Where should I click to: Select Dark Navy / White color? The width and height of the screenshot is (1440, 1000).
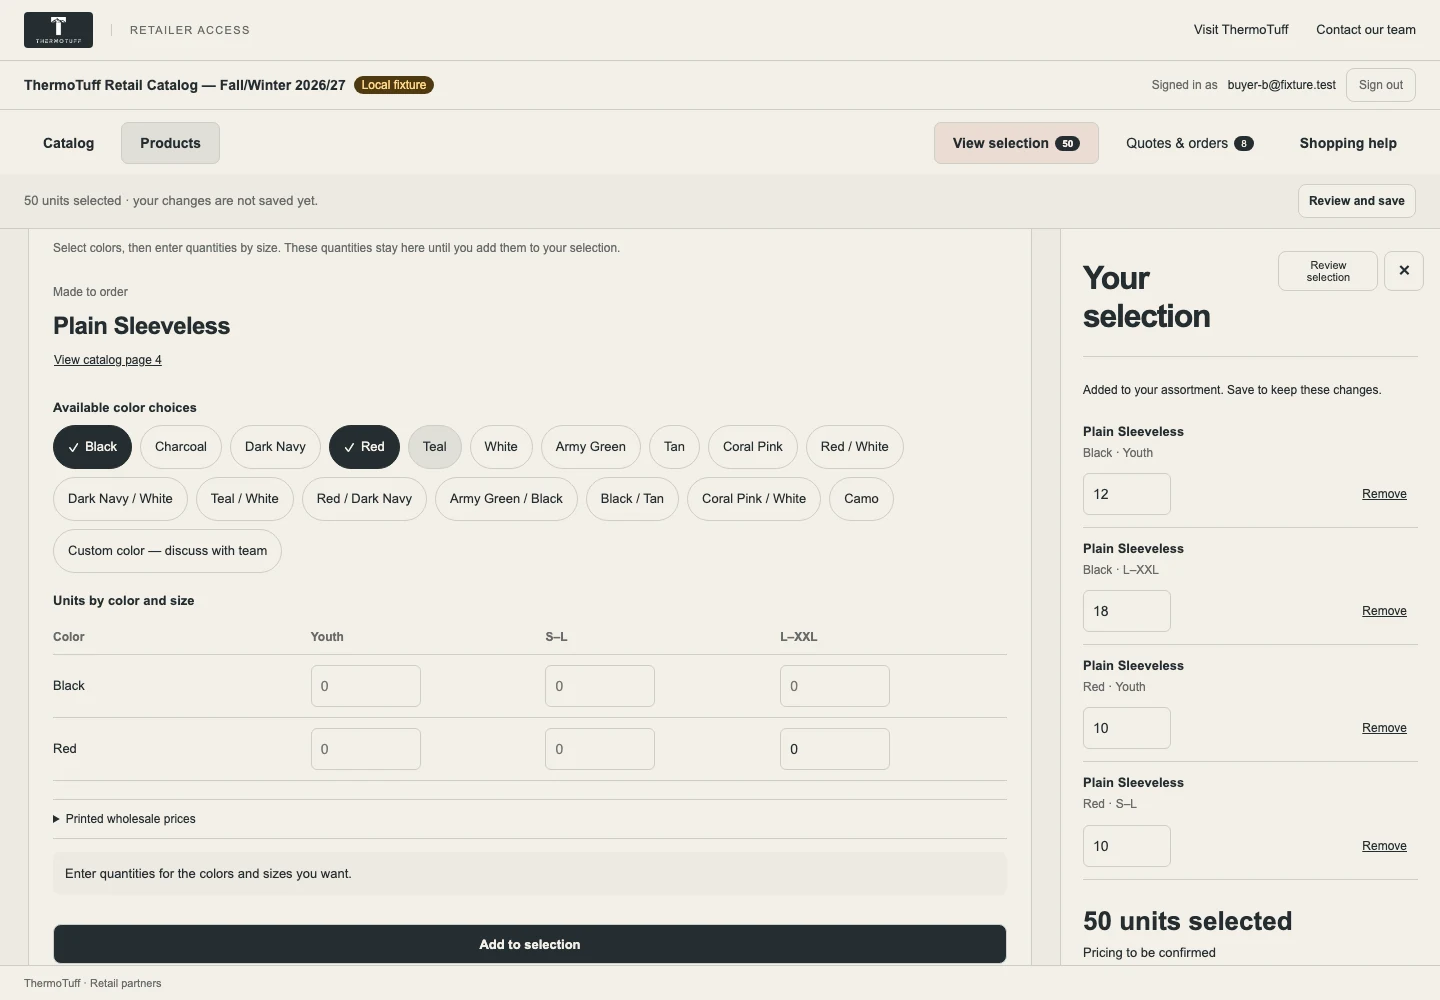coord(120,499)
